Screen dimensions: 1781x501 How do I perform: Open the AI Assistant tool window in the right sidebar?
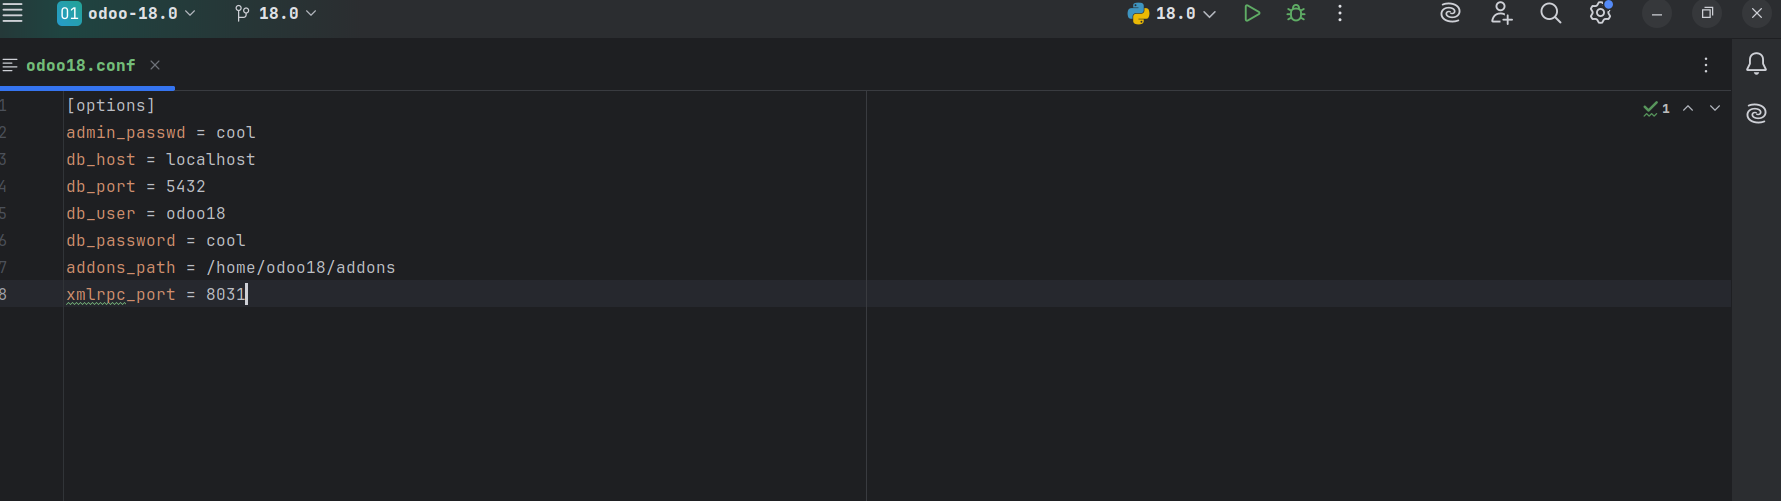point(1756,113)
